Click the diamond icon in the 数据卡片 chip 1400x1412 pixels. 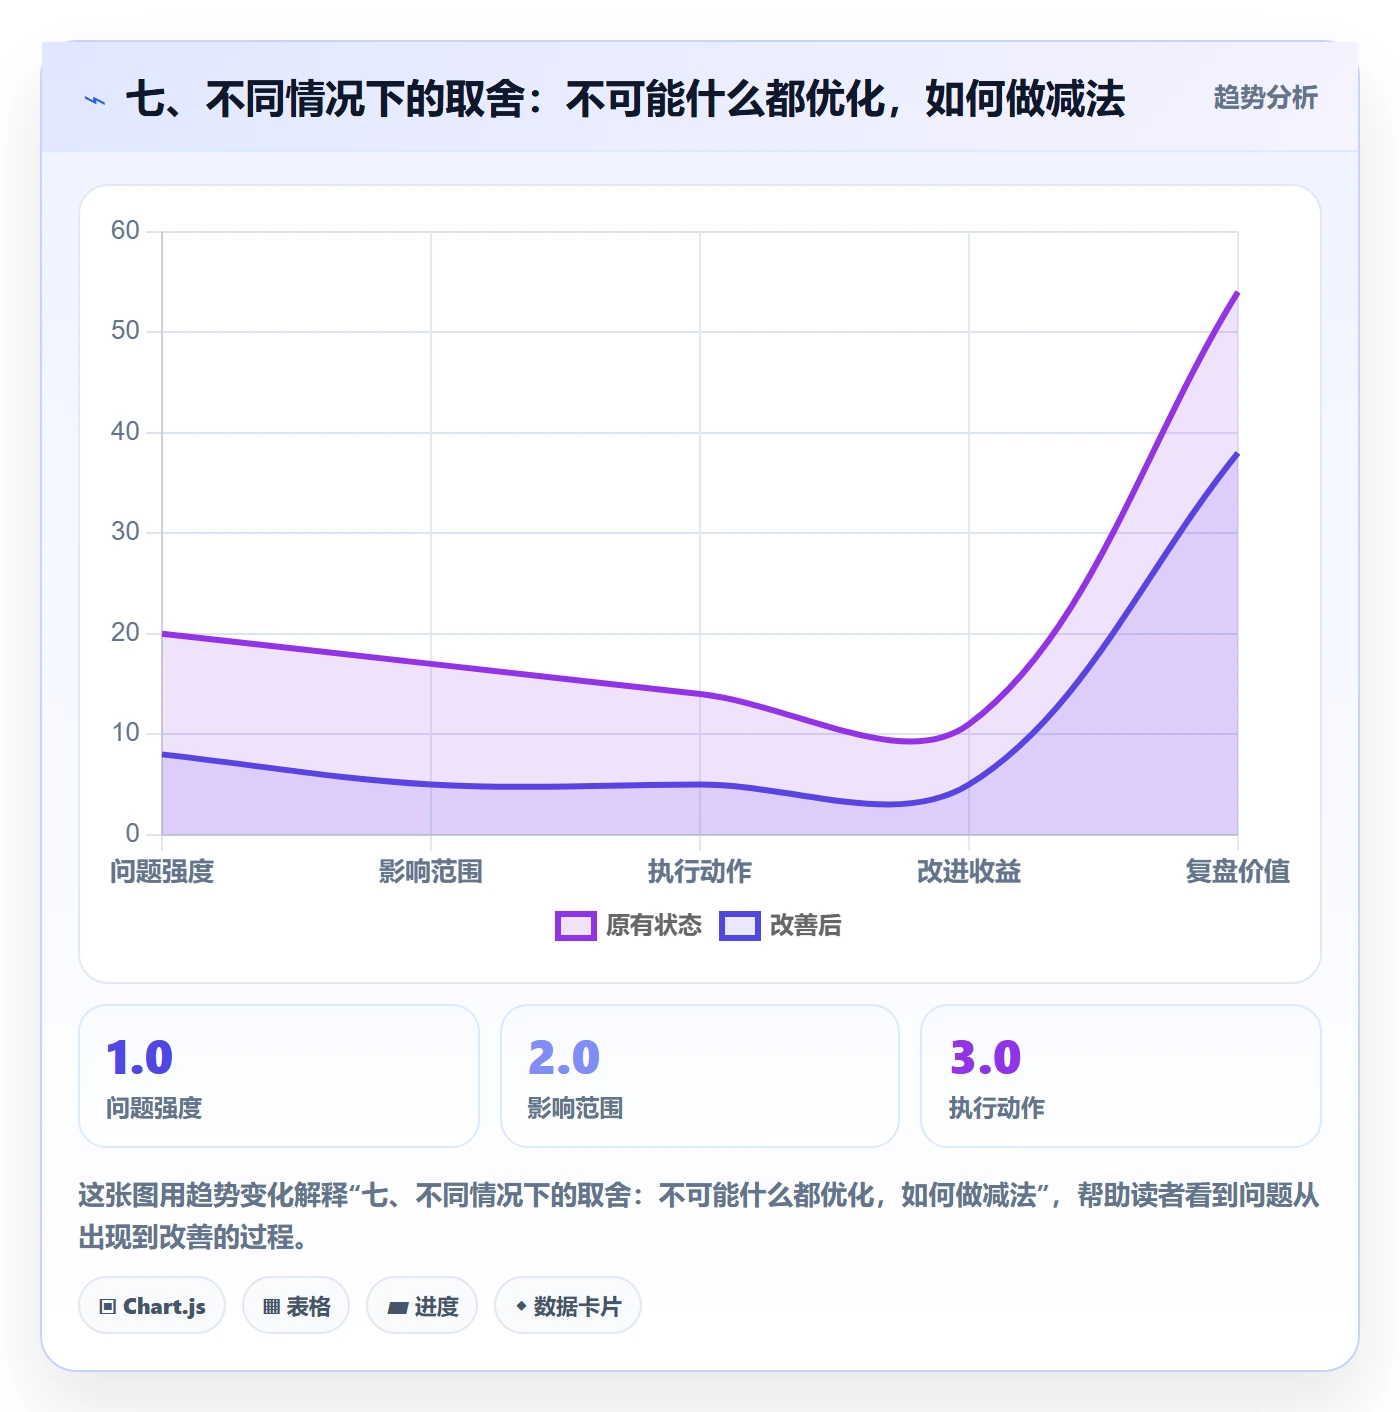[521, 1306]
